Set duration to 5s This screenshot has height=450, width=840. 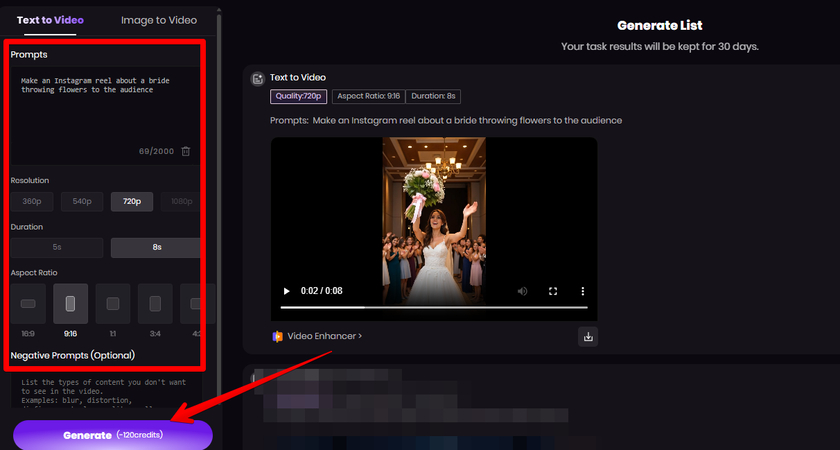point(57,248)
